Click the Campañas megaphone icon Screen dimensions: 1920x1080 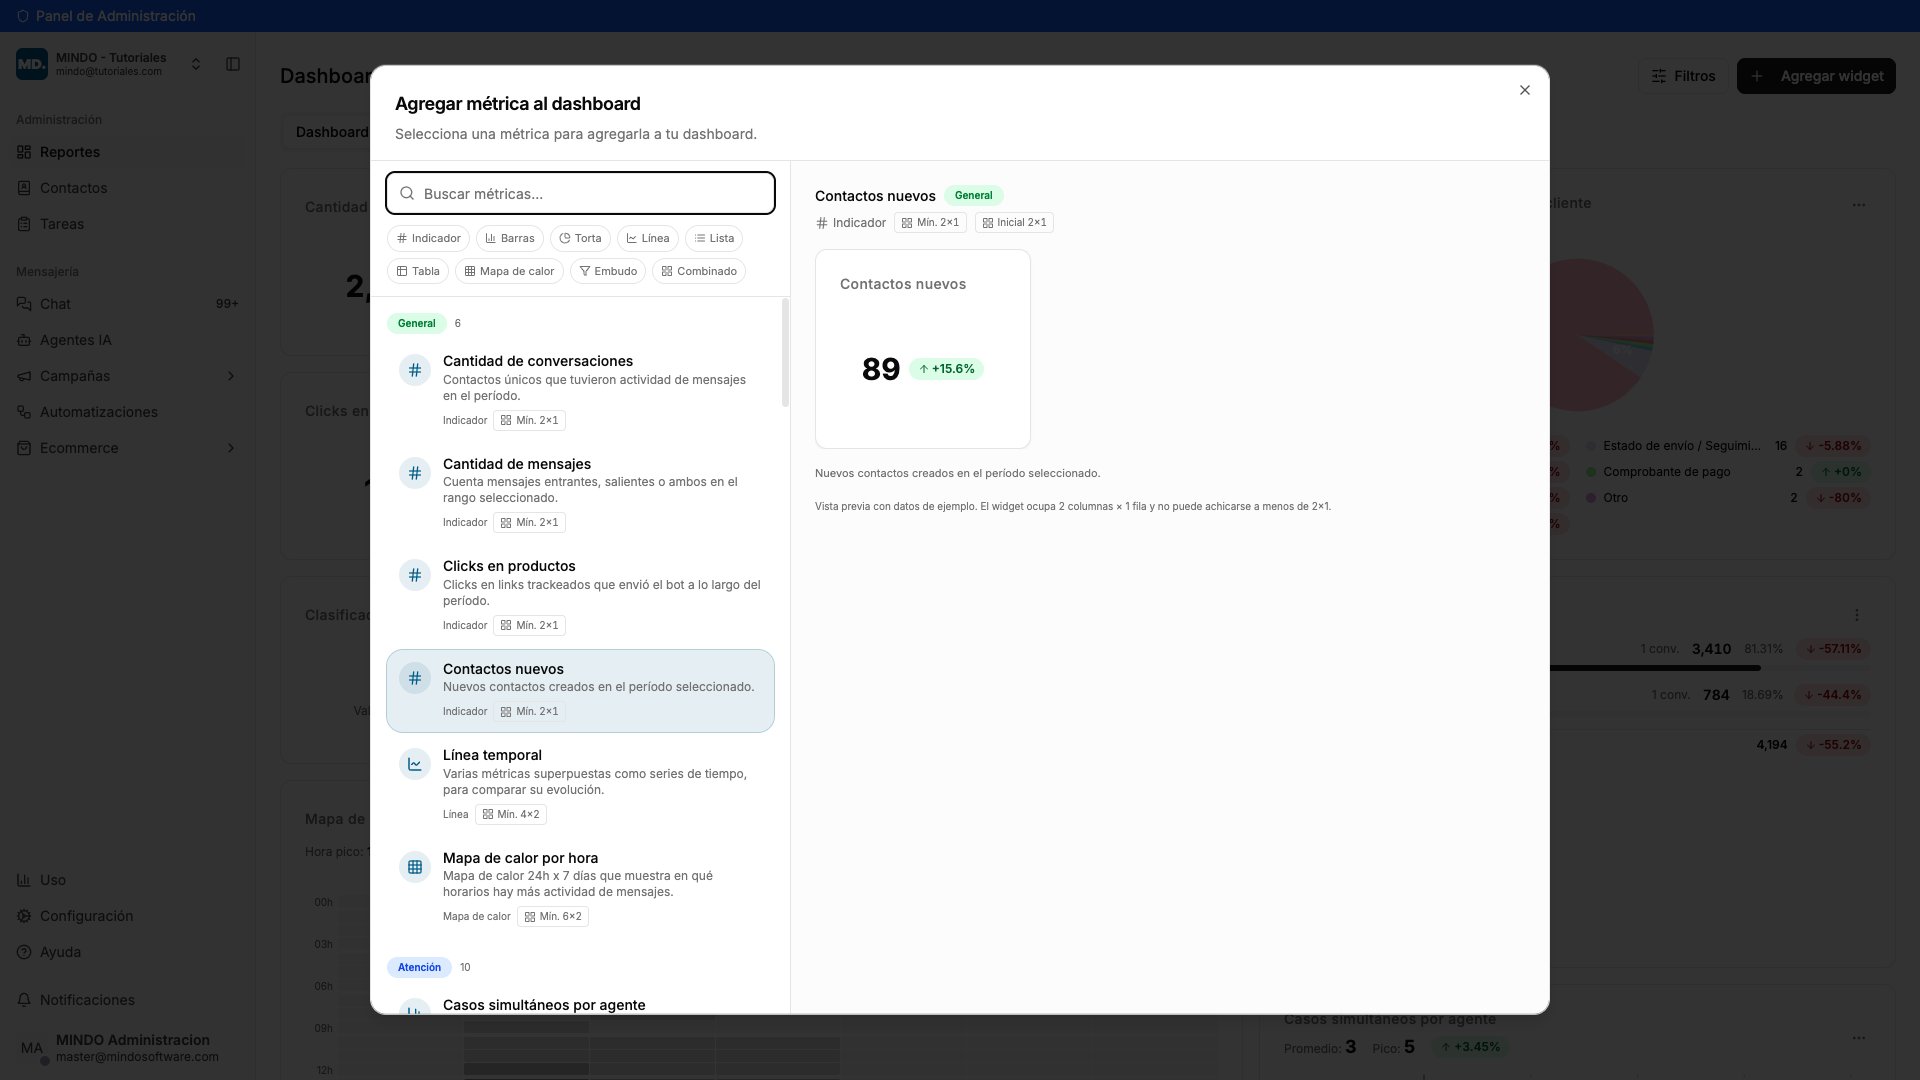pyautogui.click(x=24, y=376)
